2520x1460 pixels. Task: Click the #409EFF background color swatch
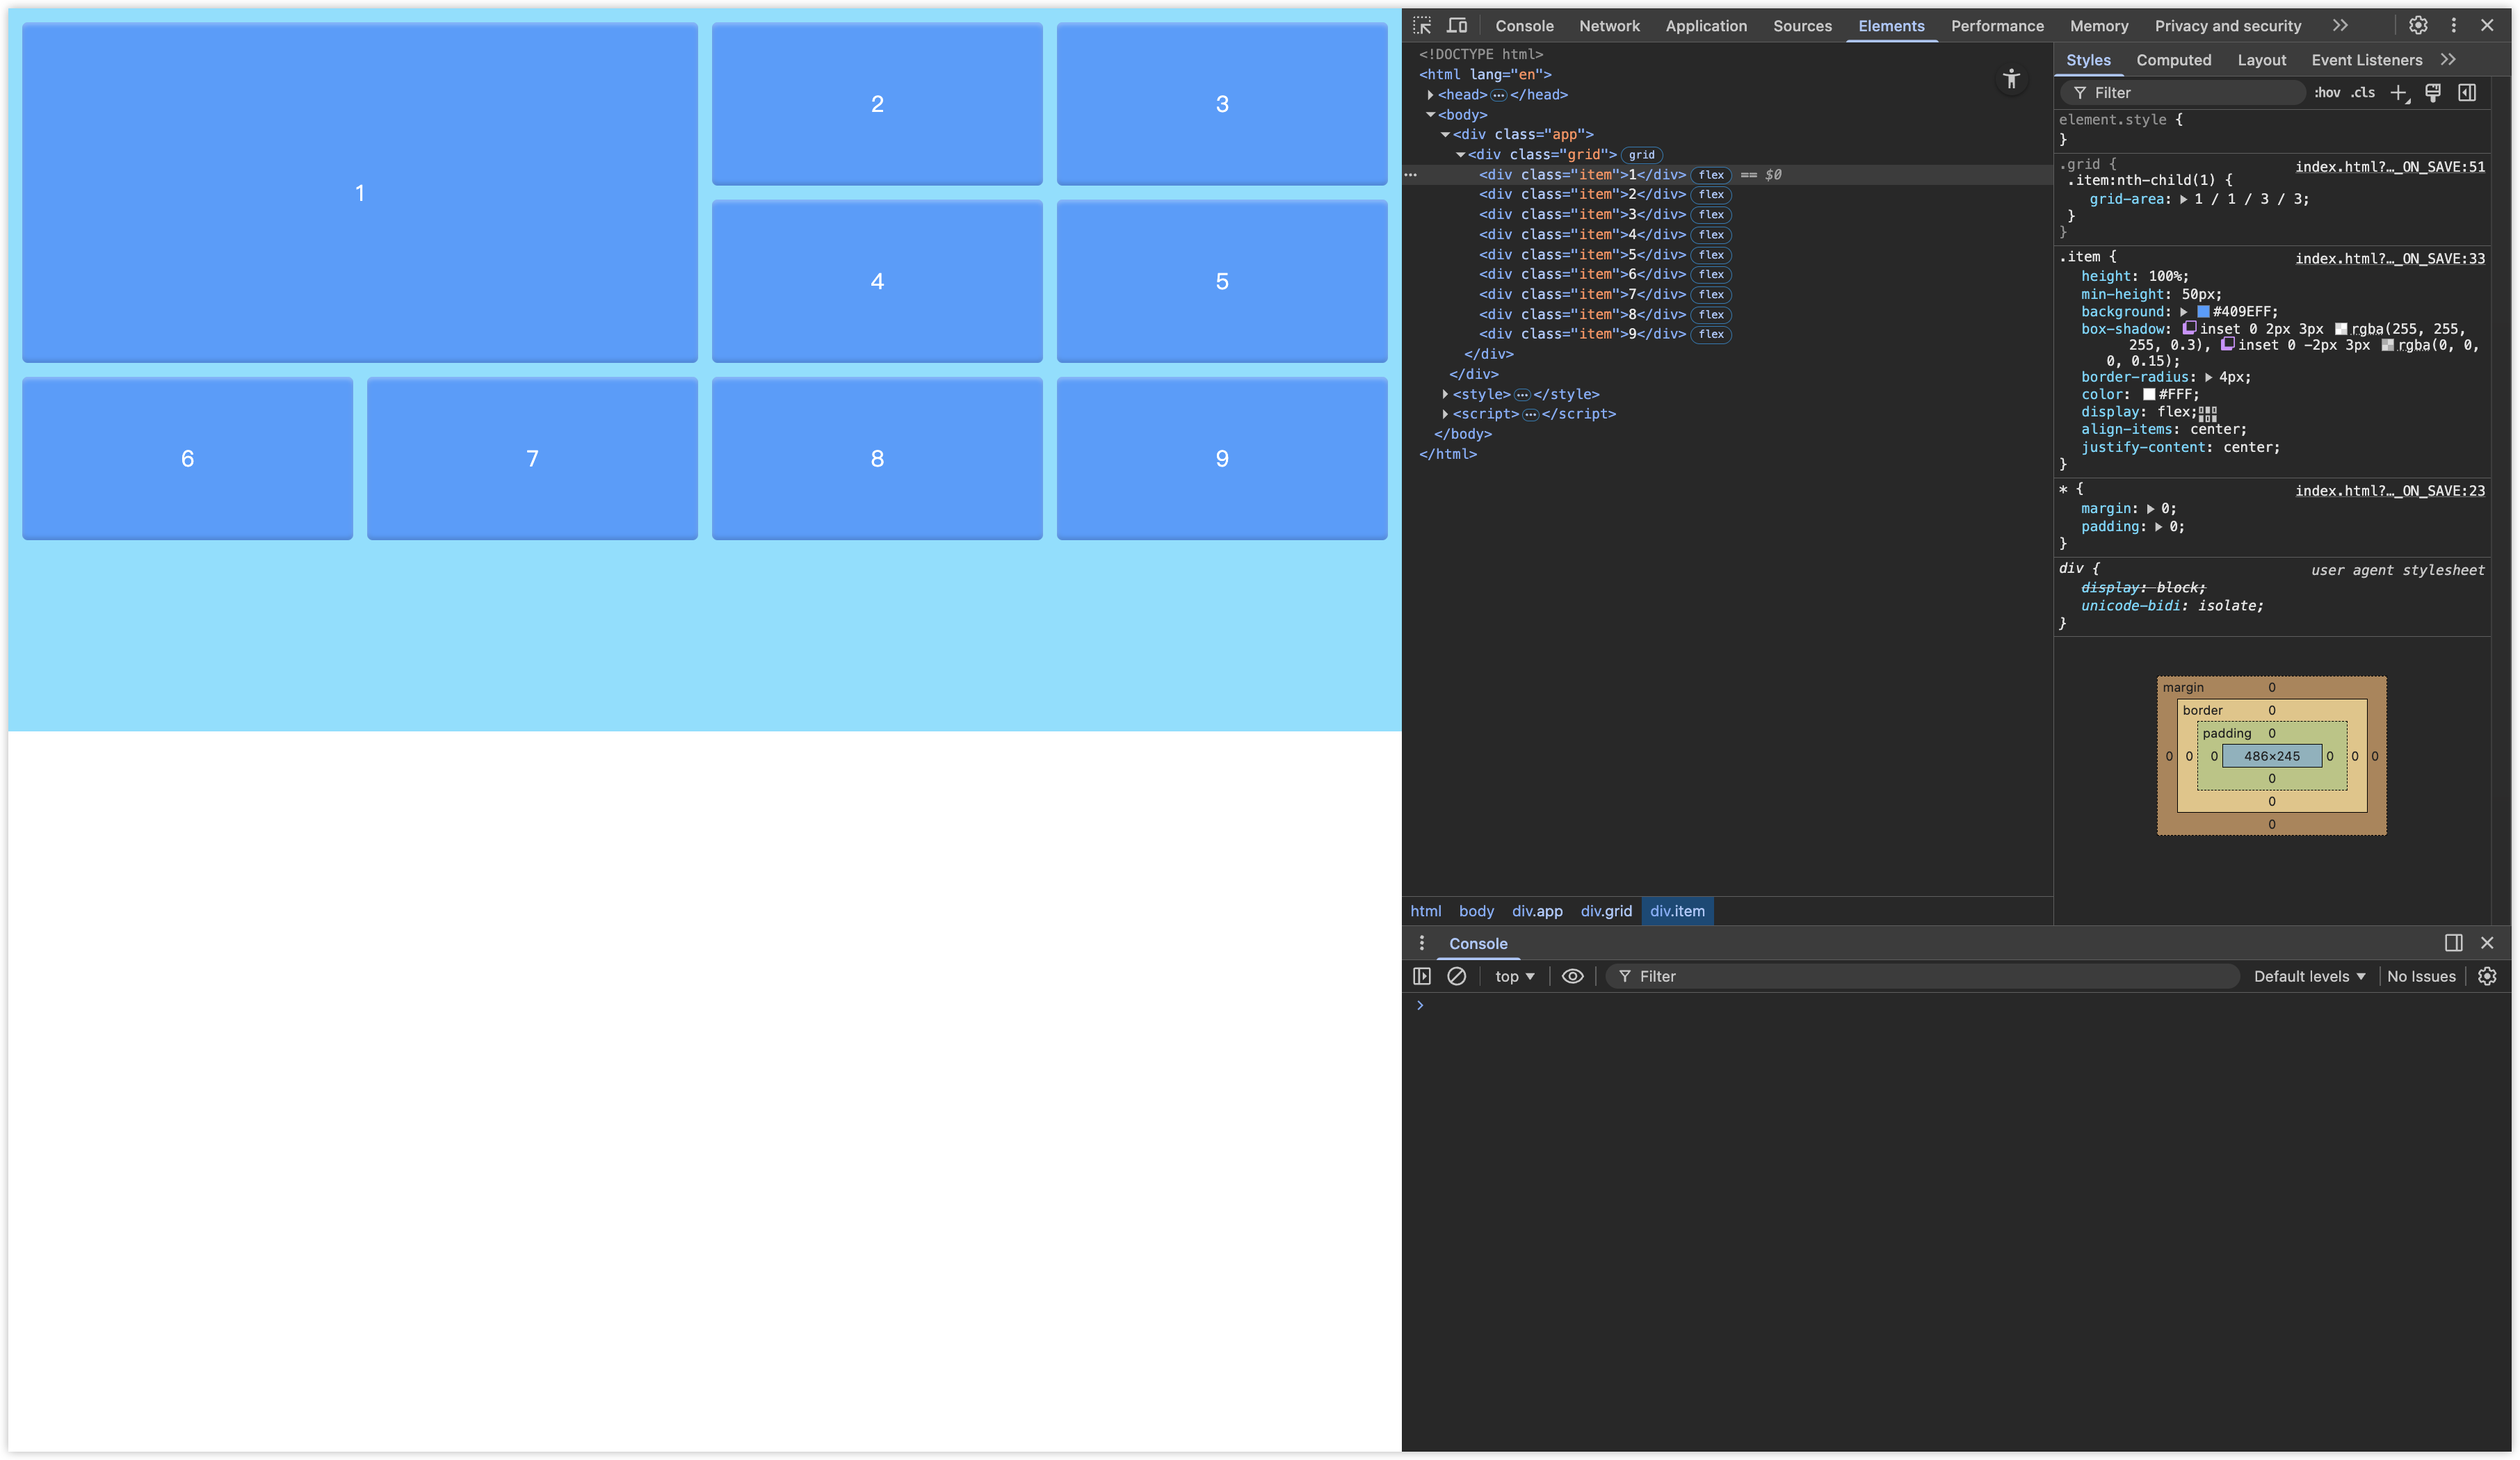pyautogui.click(x=2203, y=312)
